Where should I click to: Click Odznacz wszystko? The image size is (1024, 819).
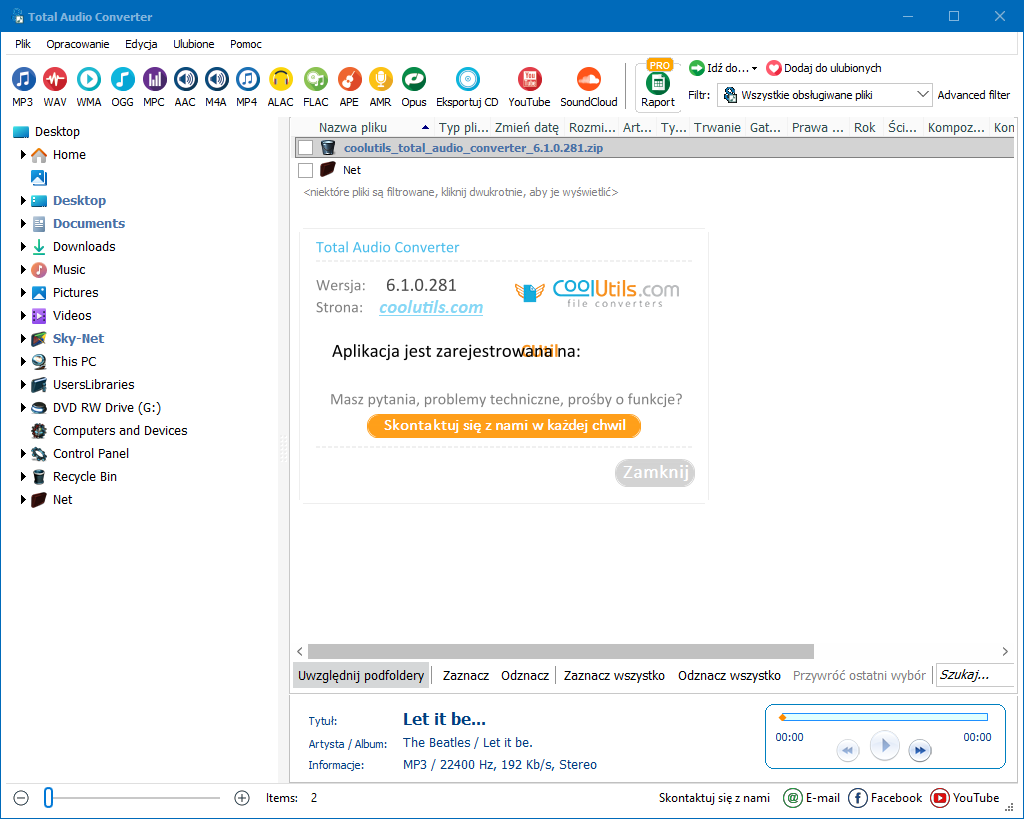[729, 675]
